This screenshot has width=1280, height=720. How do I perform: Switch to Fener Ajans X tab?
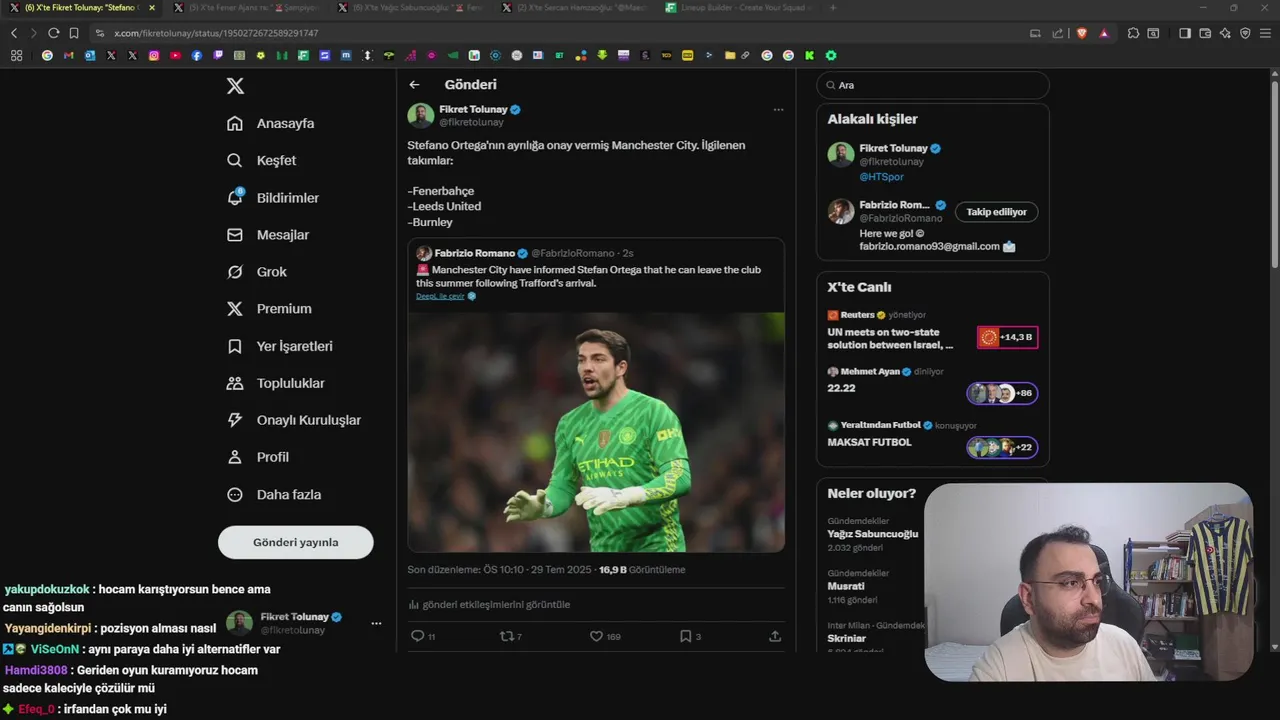pyautogui.click(x=246, y=8)
